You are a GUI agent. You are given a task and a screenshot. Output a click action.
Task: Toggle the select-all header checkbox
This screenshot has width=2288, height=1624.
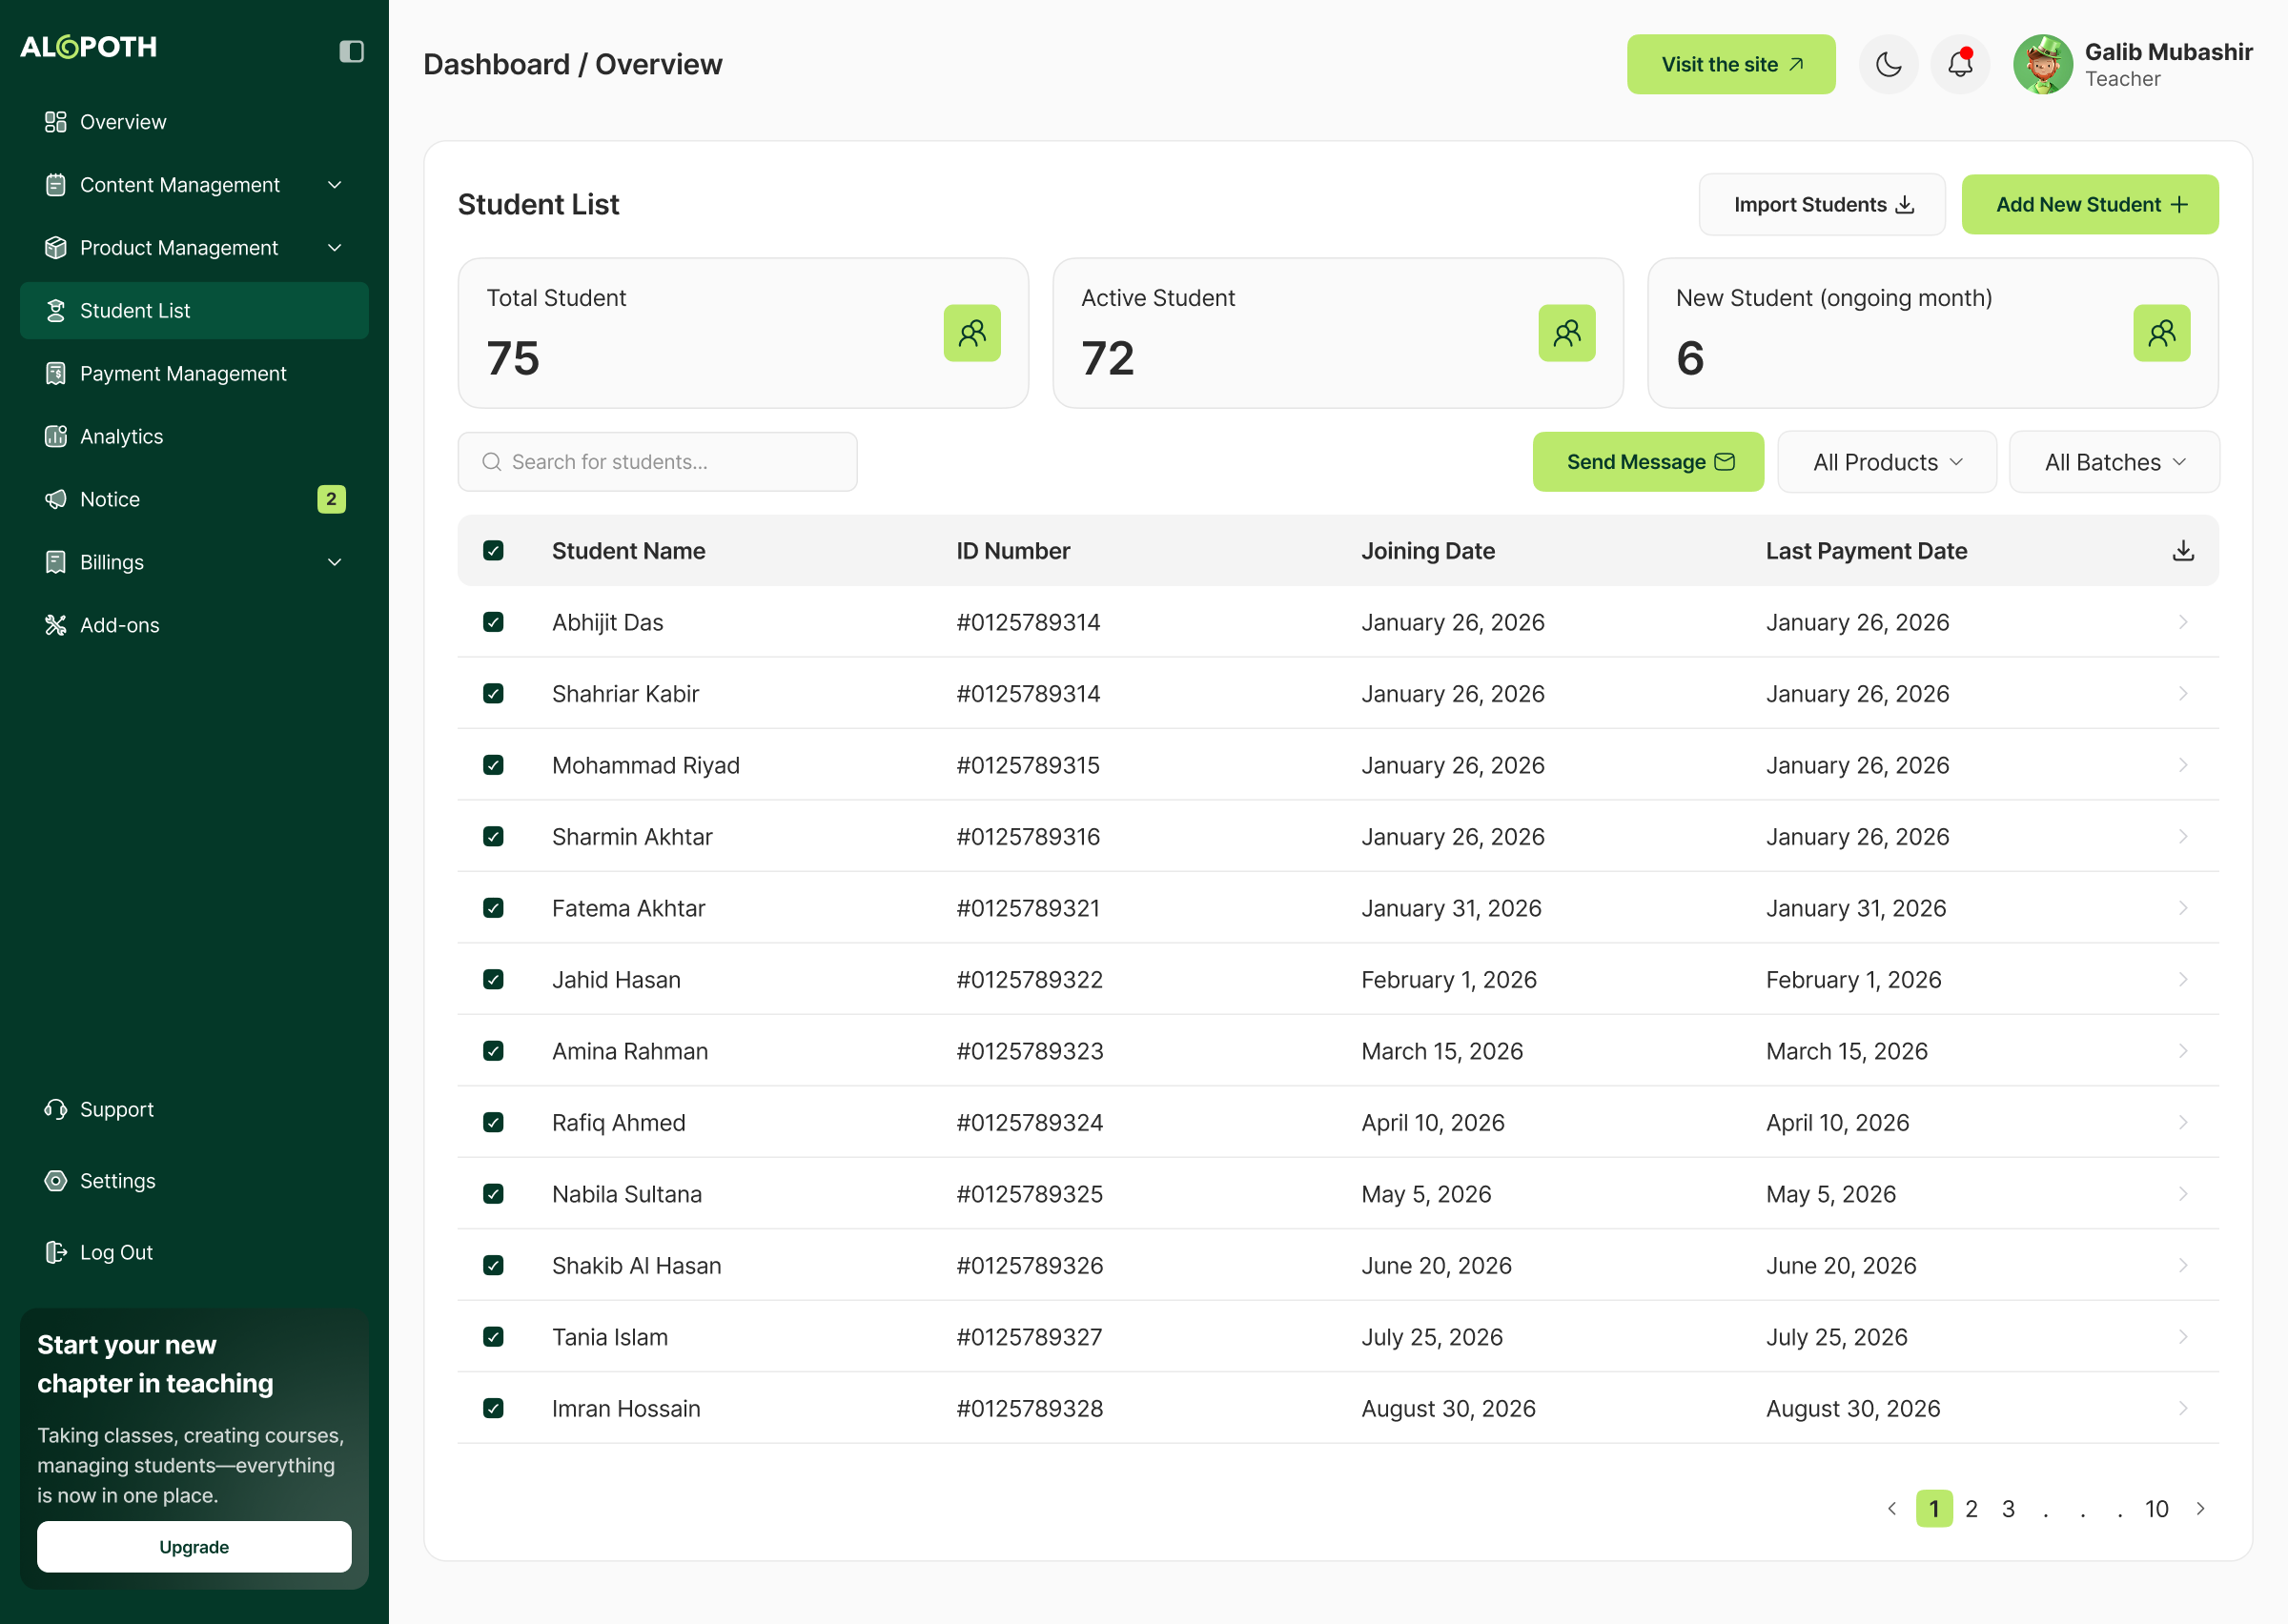point(493,551)
